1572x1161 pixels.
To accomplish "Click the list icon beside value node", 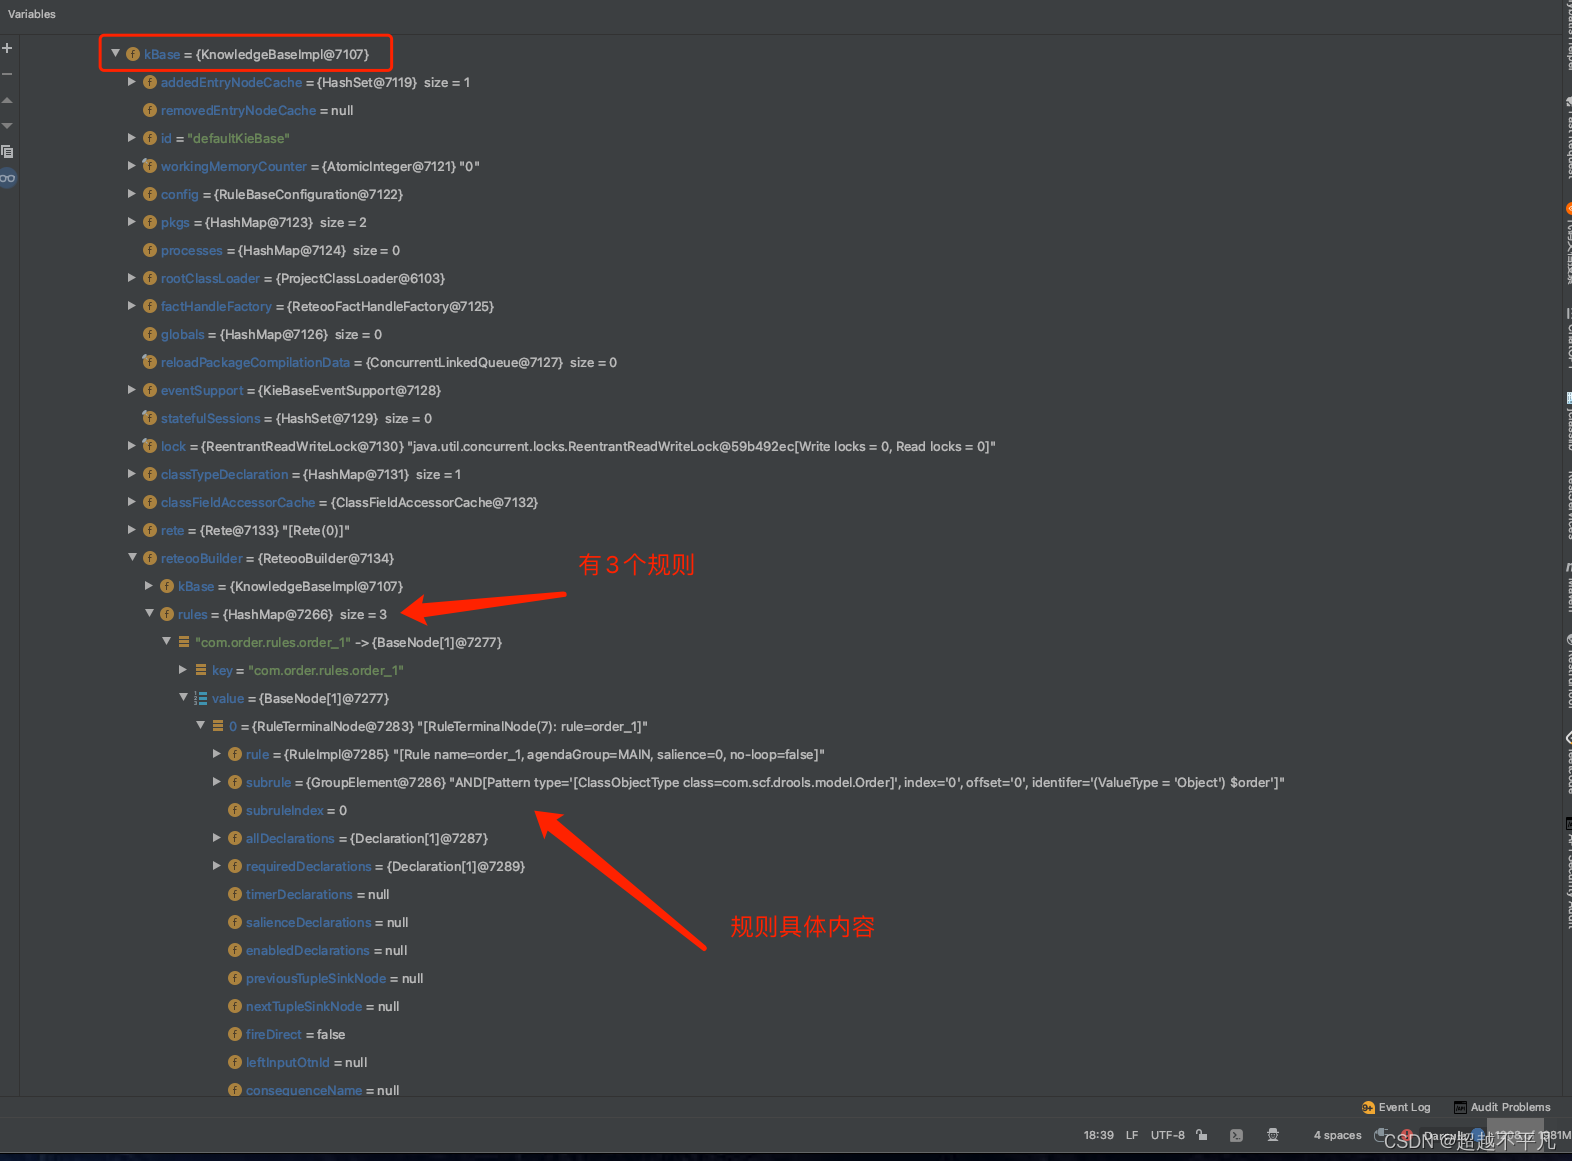I will pyautogui.click(x=201, y=698).
